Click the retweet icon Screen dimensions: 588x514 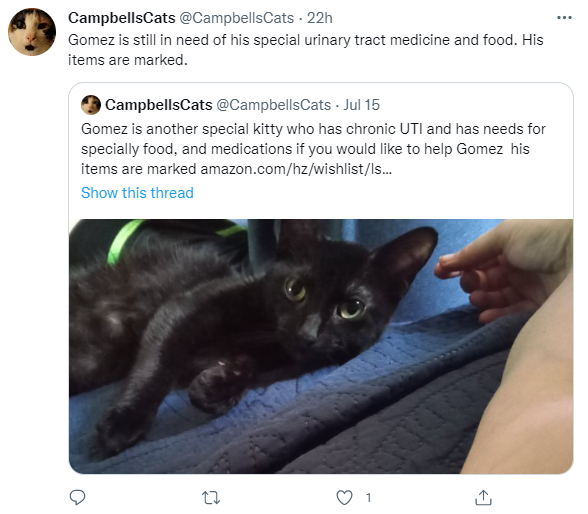coord(211,498)
